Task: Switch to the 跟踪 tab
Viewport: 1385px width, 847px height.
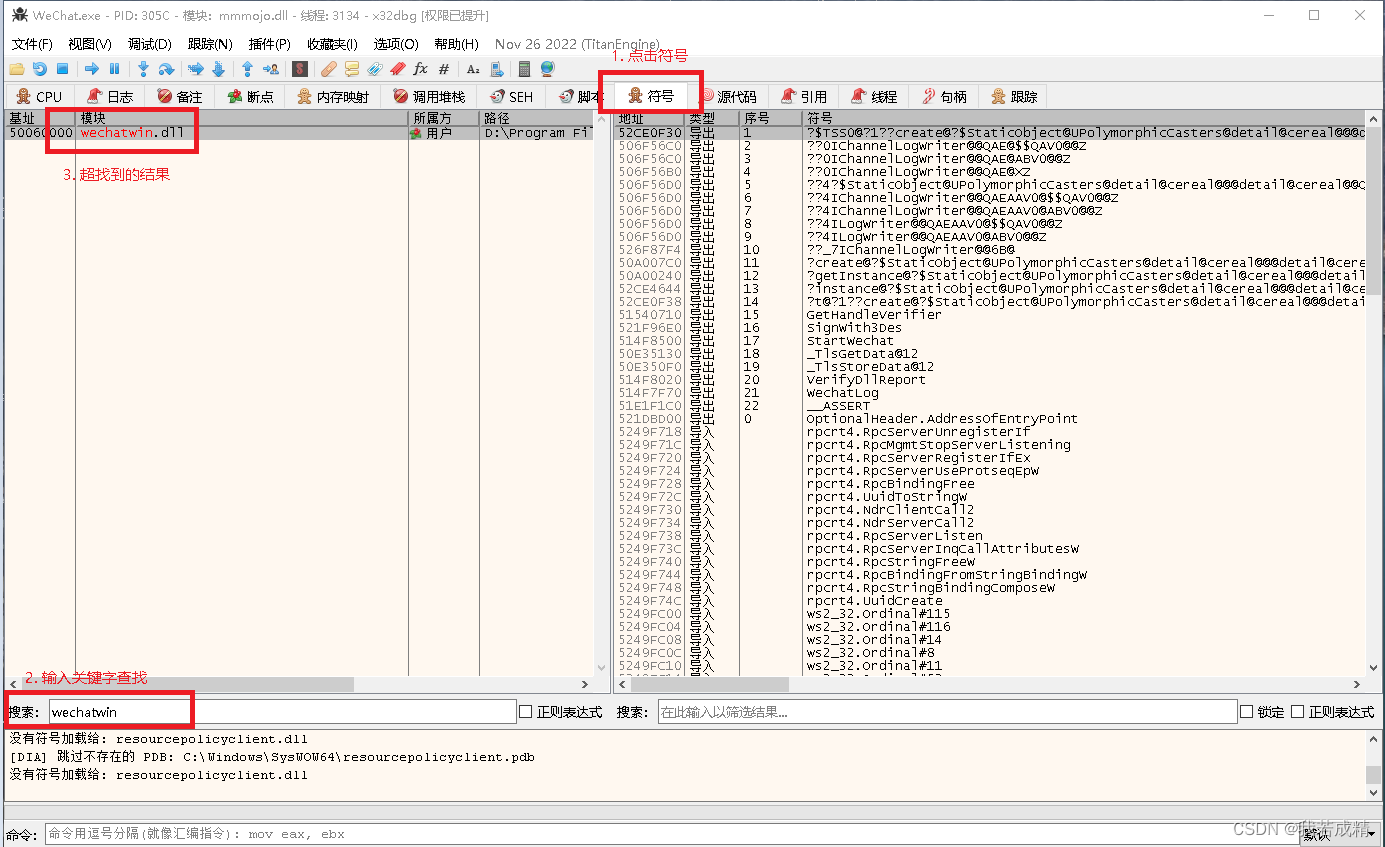Action: pos(1014,97)
